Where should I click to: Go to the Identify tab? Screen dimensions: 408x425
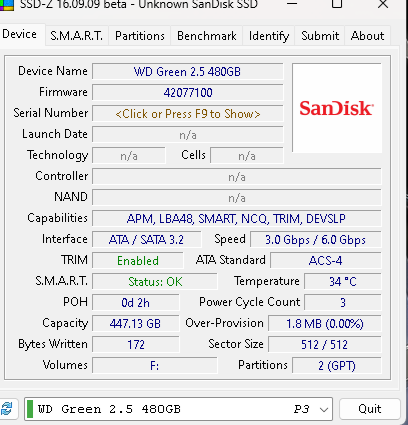tap(269, 36)
